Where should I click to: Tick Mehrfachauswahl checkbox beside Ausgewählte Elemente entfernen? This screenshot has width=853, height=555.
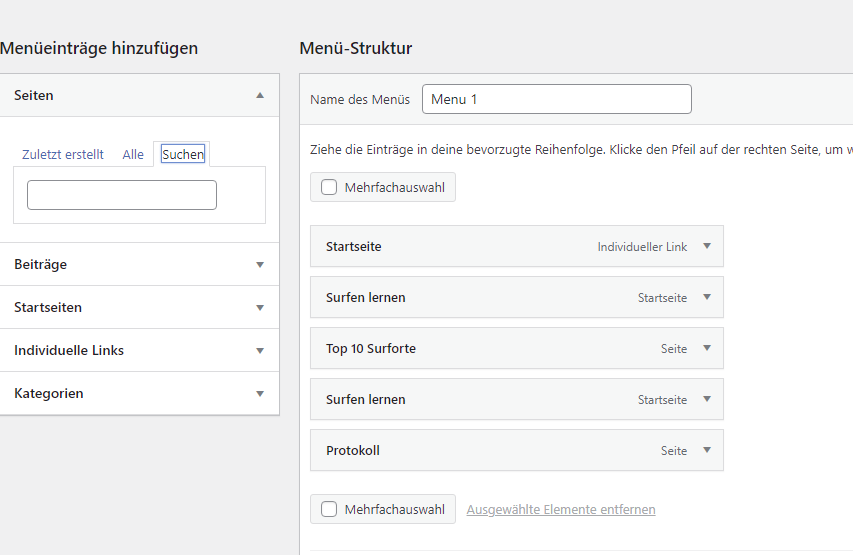coord(329,510)
